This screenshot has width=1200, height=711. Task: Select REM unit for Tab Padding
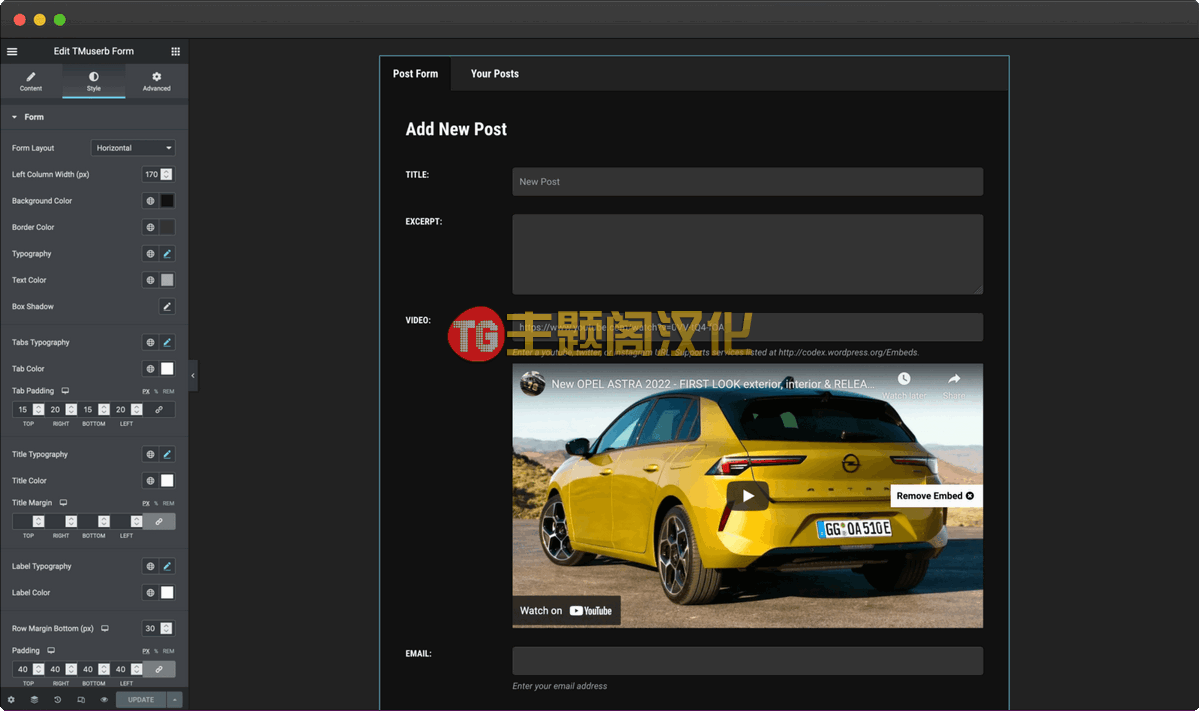(x=168, y=392)
